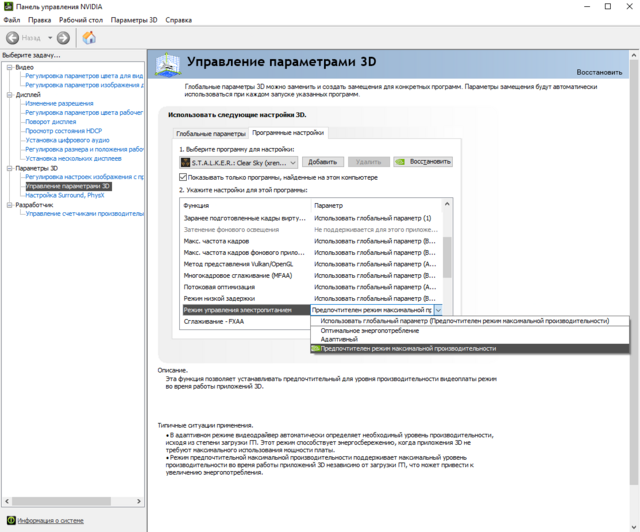Open the "Параметры 3D" menu

133,20
